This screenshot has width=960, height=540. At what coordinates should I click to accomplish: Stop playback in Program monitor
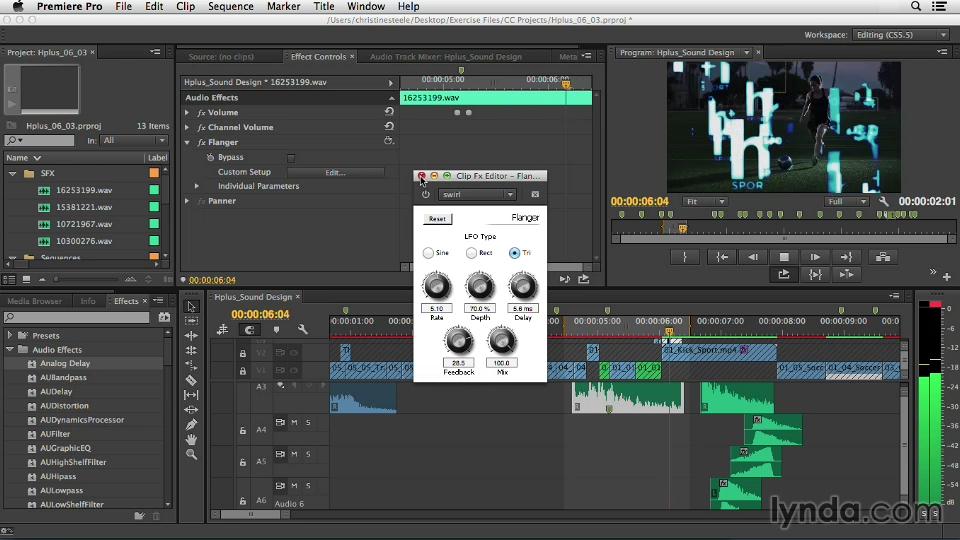click(x=784, y=257)
